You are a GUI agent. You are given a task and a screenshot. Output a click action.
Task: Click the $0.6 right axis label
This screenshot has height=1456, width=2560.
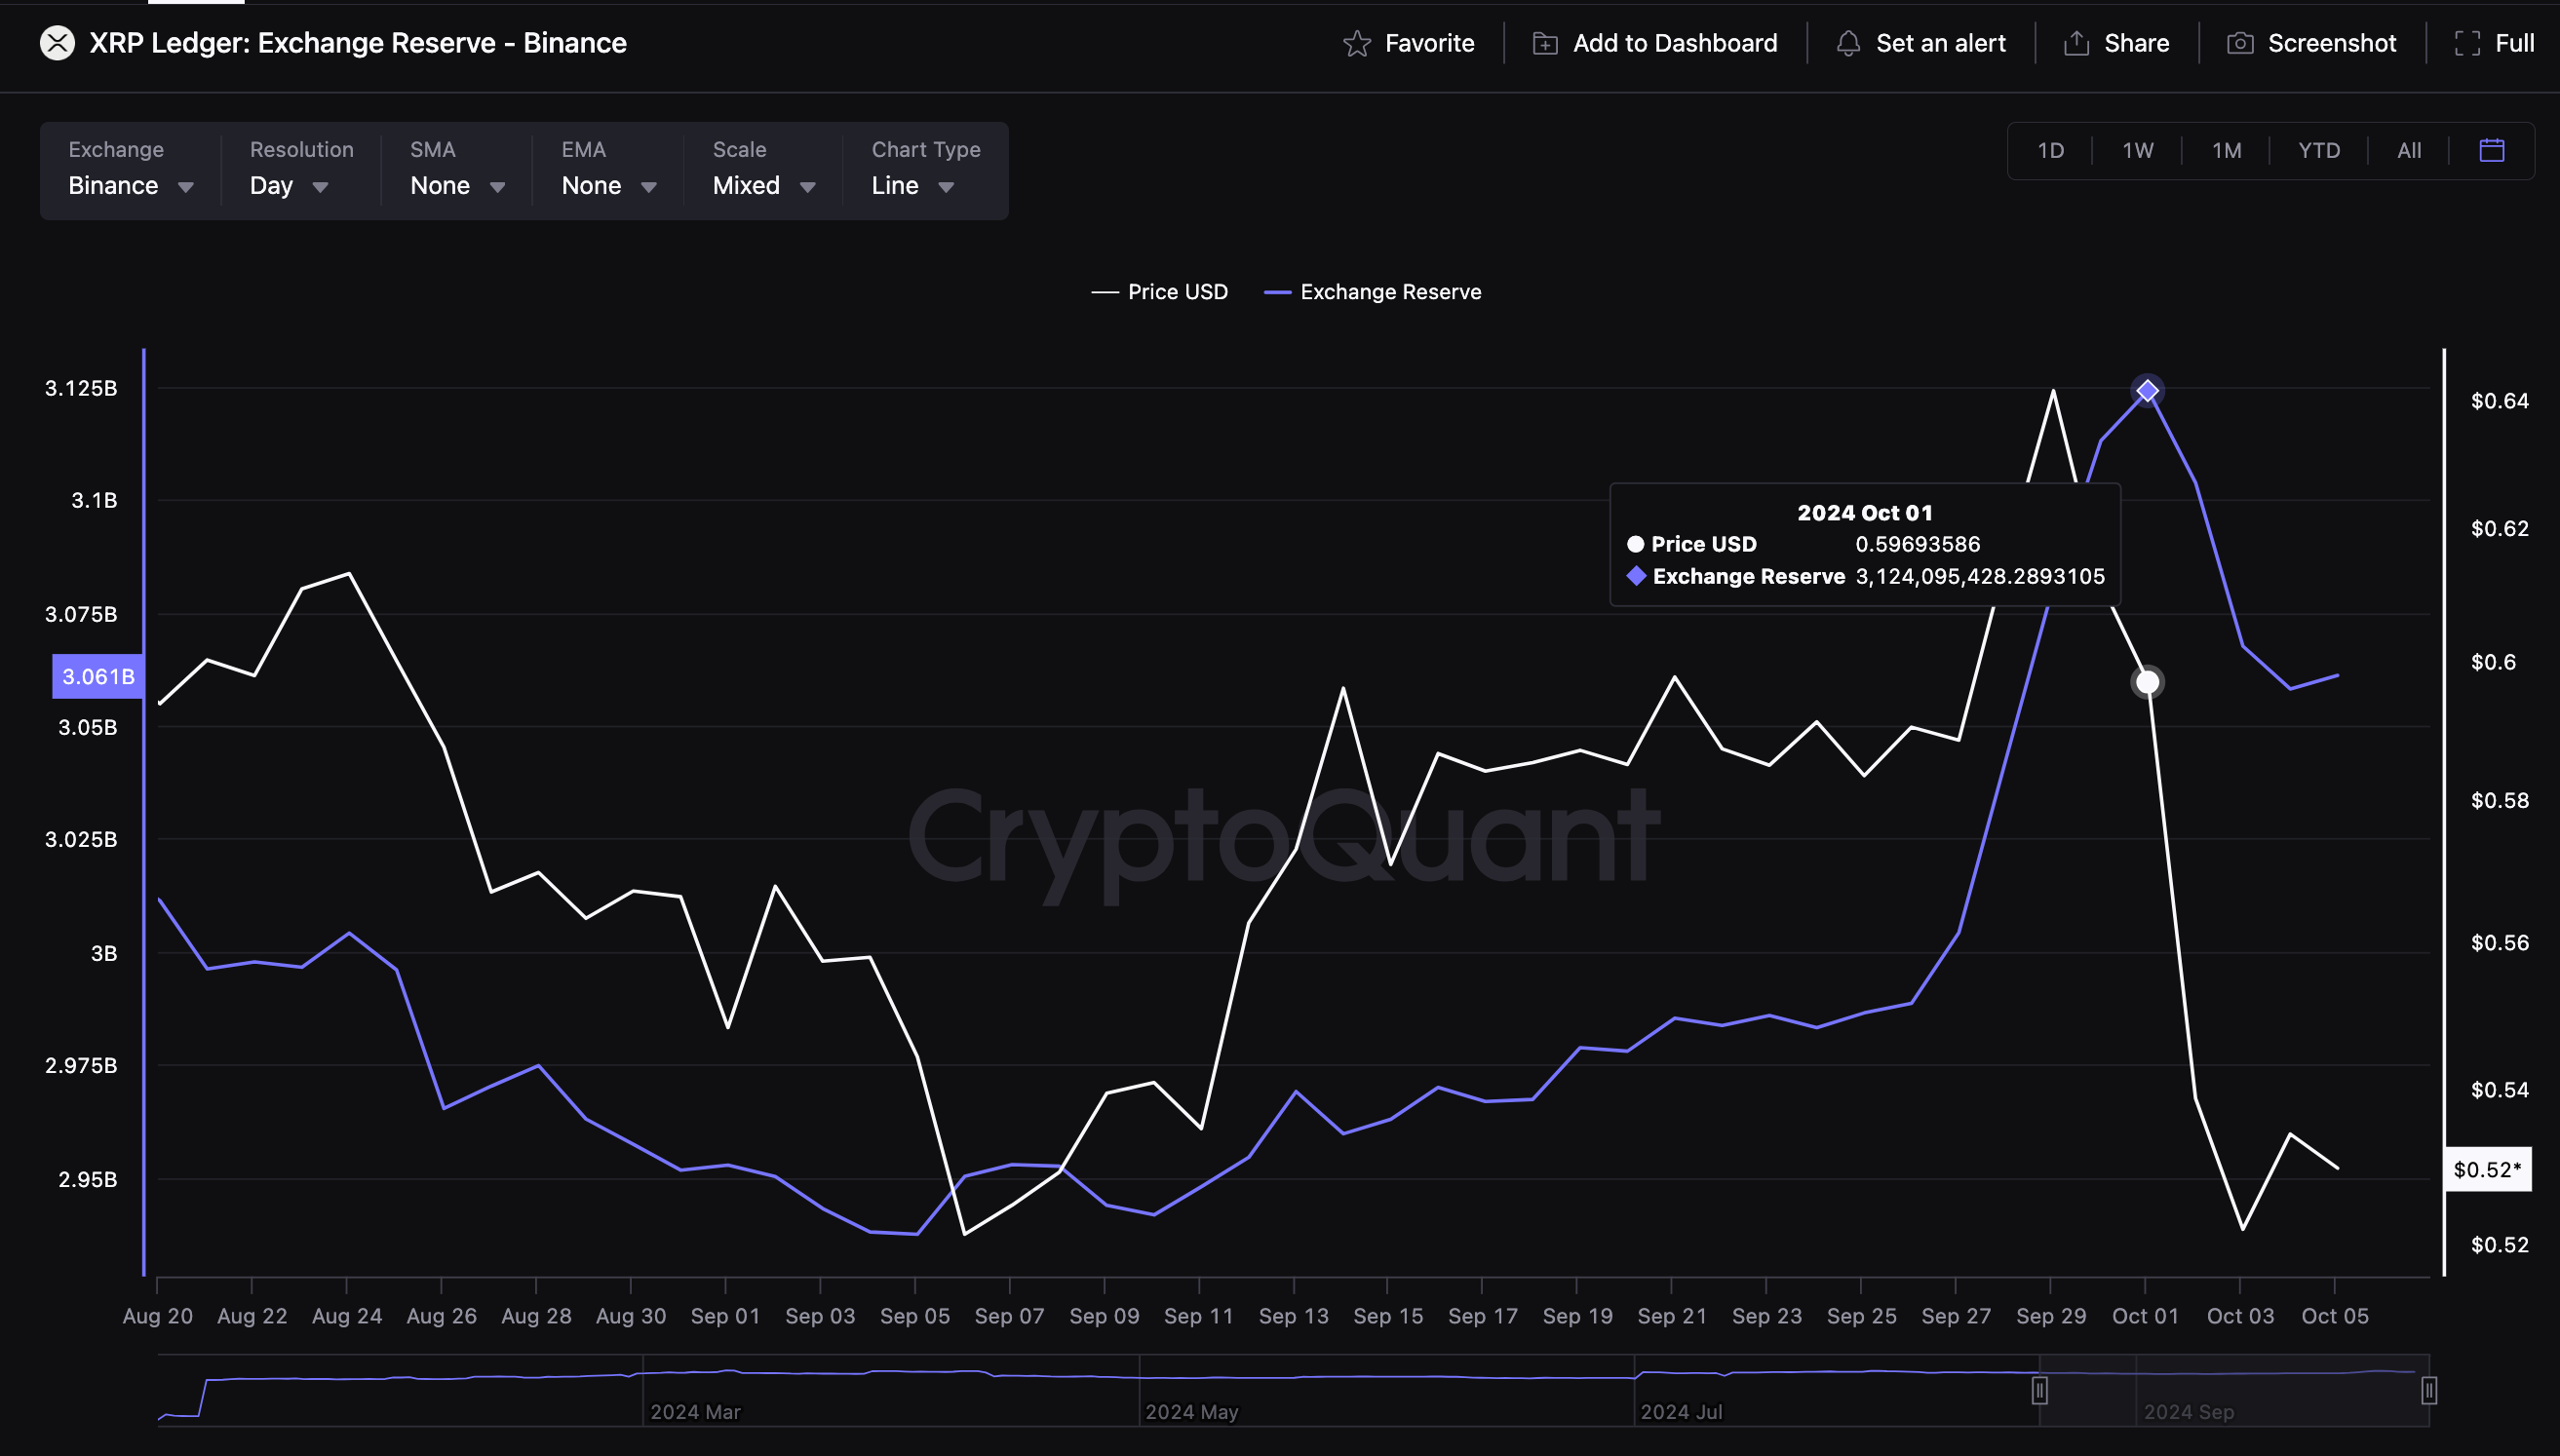tap(2493, 662)
